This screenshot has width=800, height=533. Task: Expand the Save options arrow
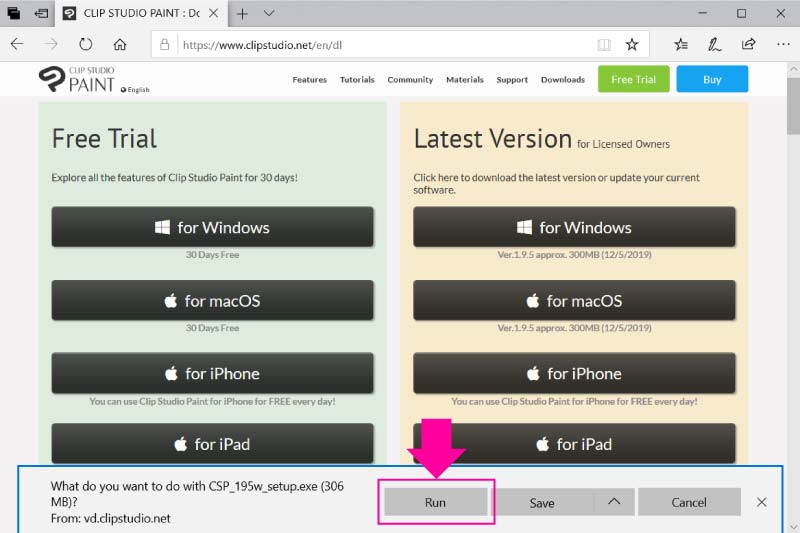coord(614,502)
